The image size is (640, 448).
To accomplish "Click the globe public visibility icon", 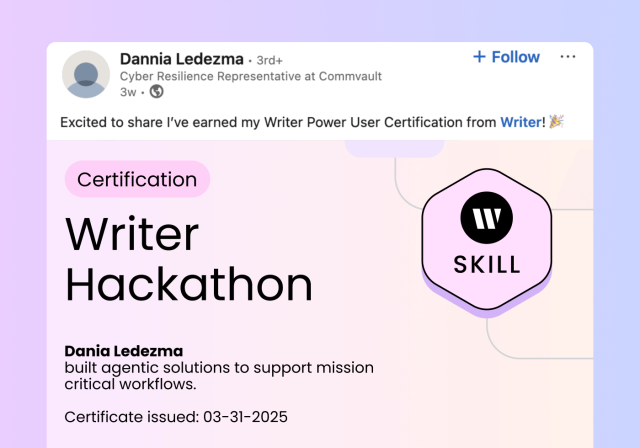I will click(x=156, y=91).
